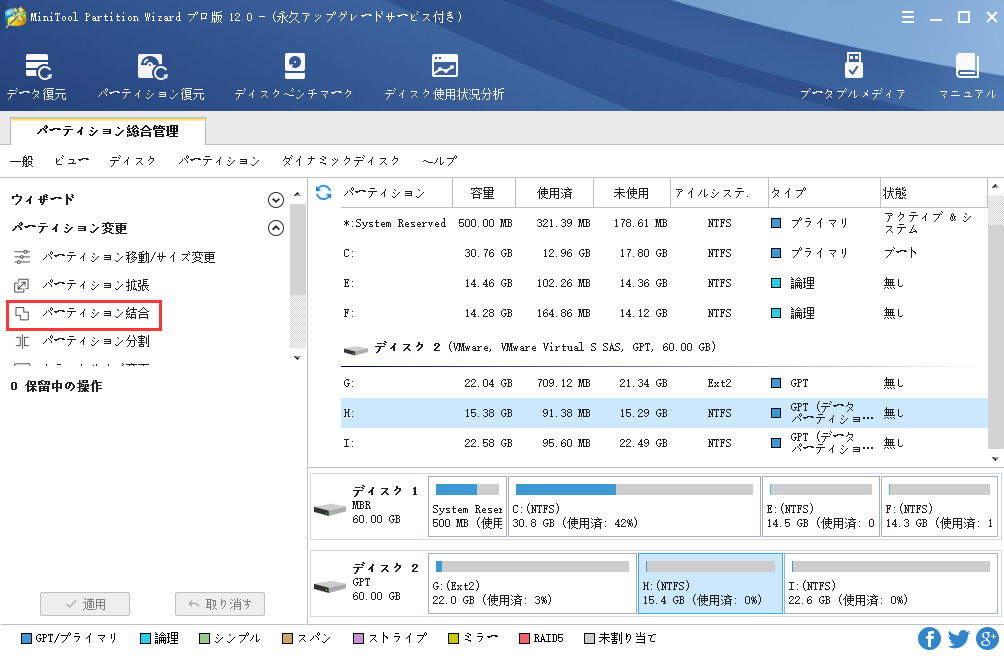Select the C: partition row
1004x656 pixels.
click(664, 253)
